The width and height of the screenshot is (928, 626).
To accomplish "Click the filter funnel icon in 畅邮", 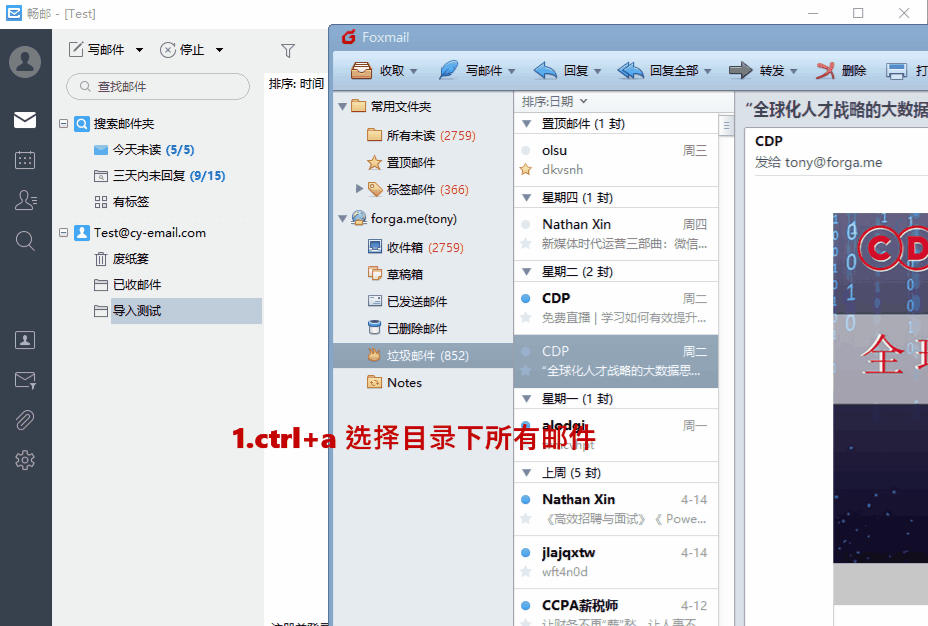I will (288, 51).
